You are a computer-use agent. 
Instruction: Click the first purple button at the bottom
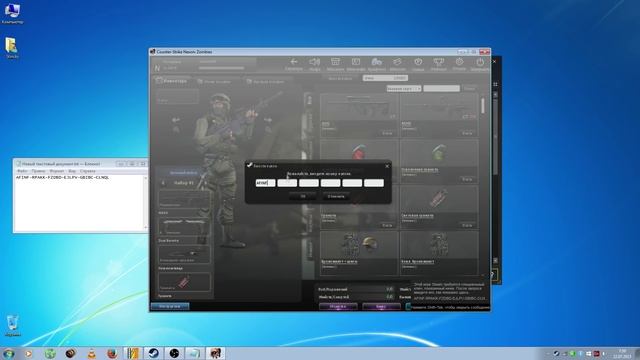[338, 306]
